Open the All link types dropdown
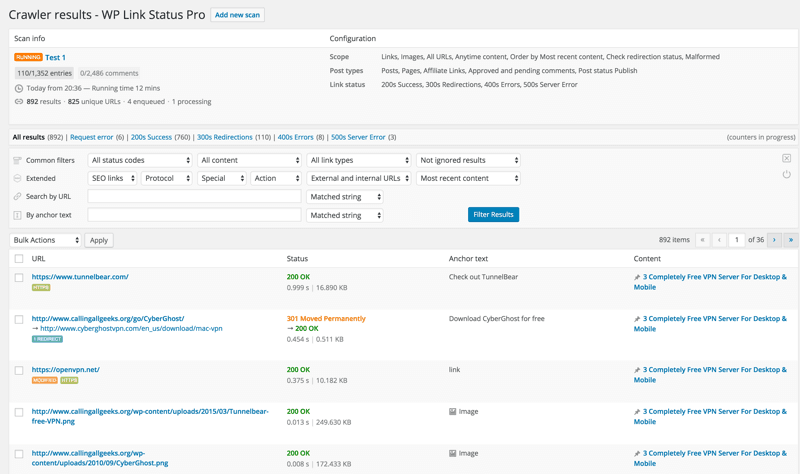 click(359, 160)
